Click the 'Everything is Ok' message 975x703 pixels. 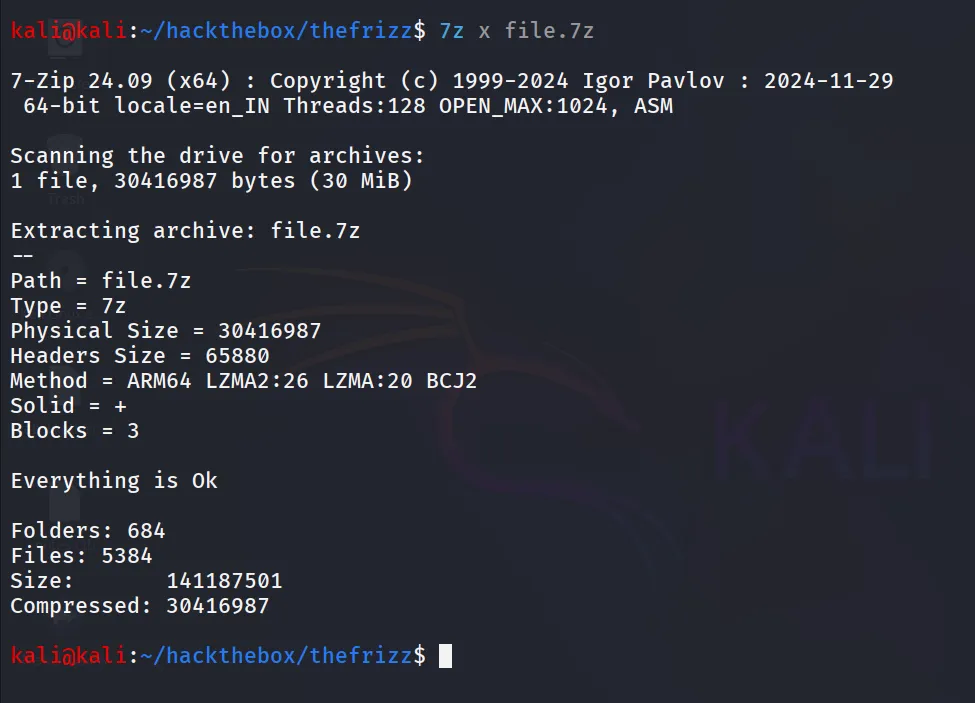(114, 480)
